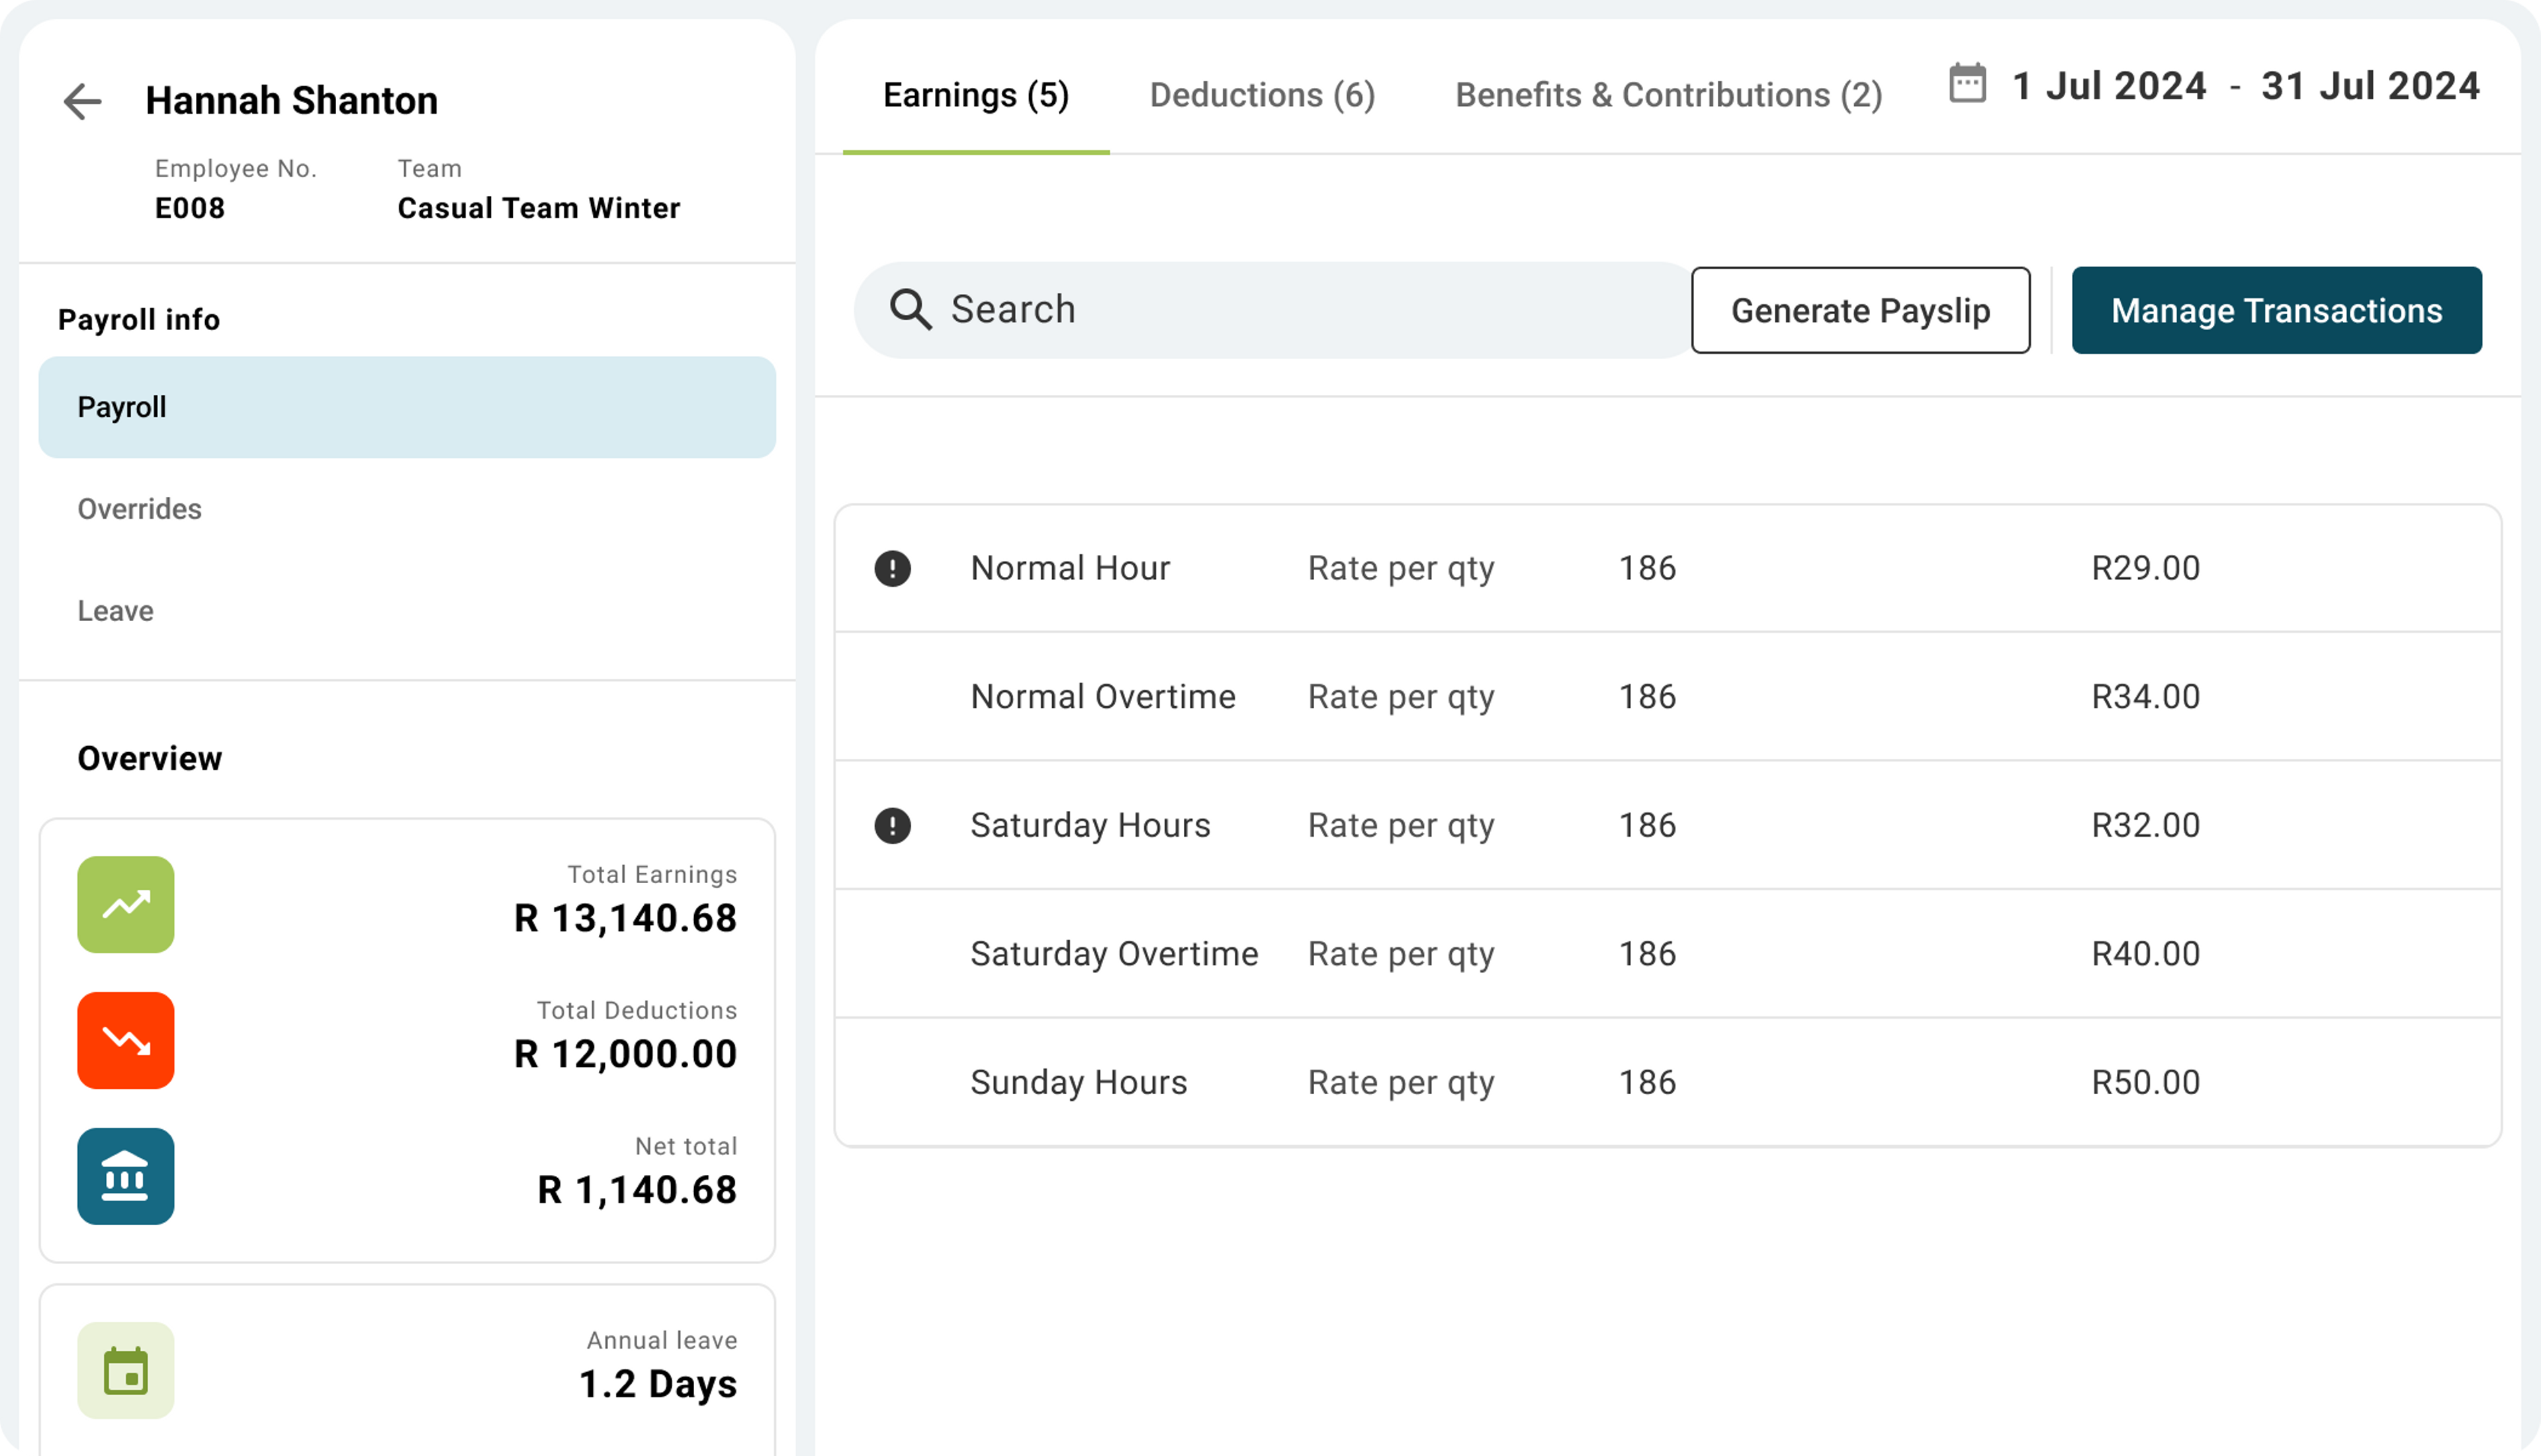Image resolution: width=2541 pixels, height=1456 pixels.
Task: Open the calendar icon next to date range
Action: click(x=1967, y=84)
